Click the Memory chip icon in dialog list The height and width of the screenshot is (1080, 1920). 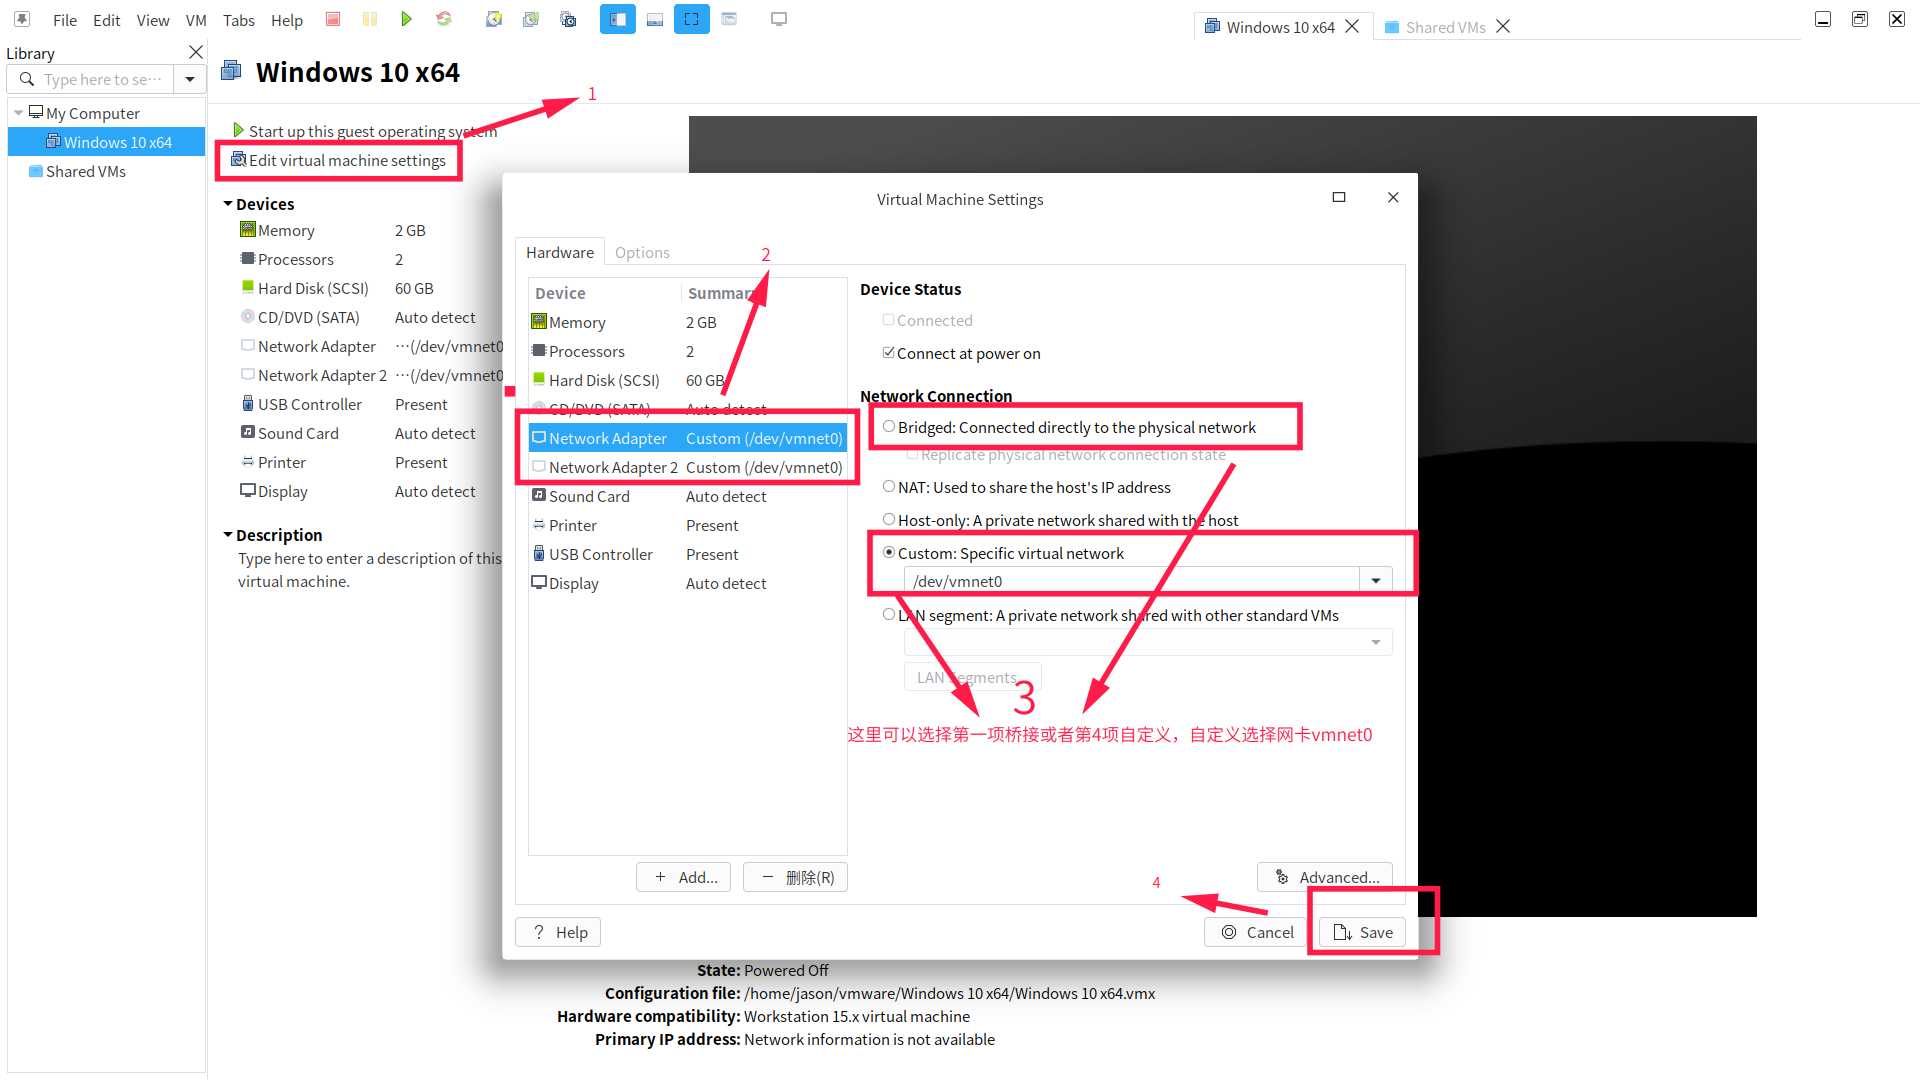point(539,322)
